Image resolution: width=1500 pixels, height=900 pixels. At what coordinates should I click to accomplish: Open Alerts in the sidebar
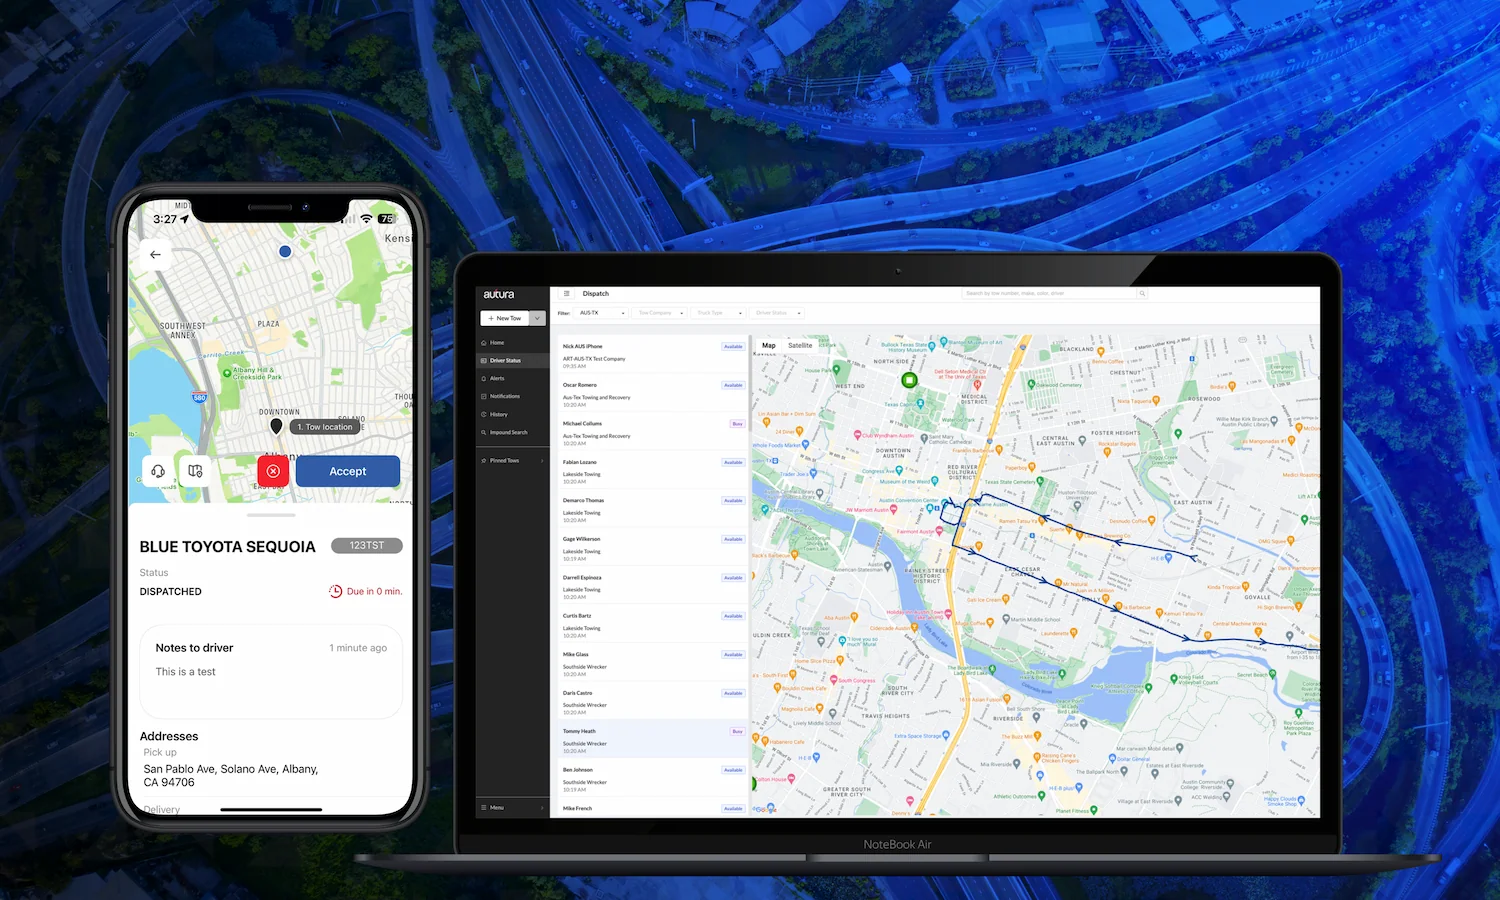click(512, 379)
